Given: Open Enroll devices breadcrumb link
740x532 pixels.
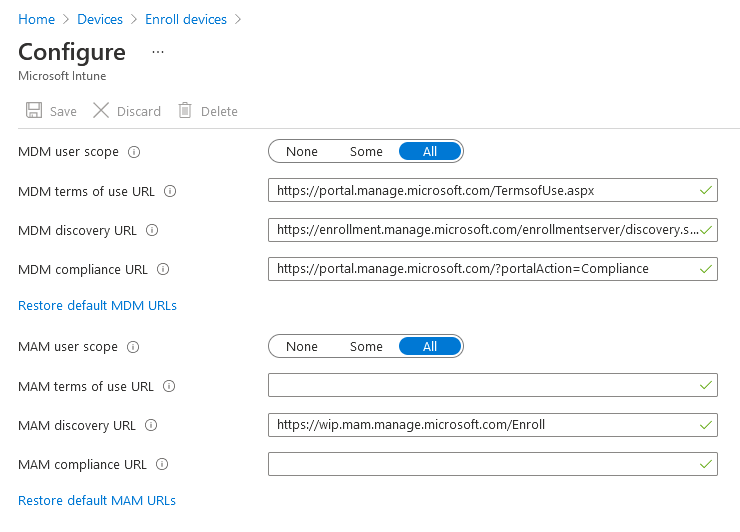Looking at the screenshot, I should tap(186, 19).
